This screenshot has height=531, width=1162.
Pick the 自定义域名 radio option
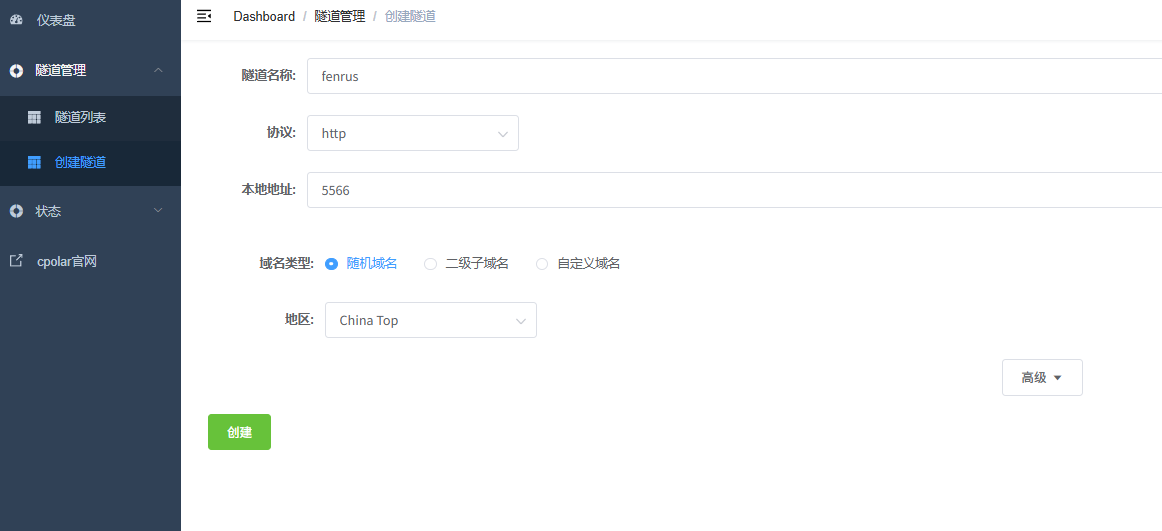click(x=542, y=264)
